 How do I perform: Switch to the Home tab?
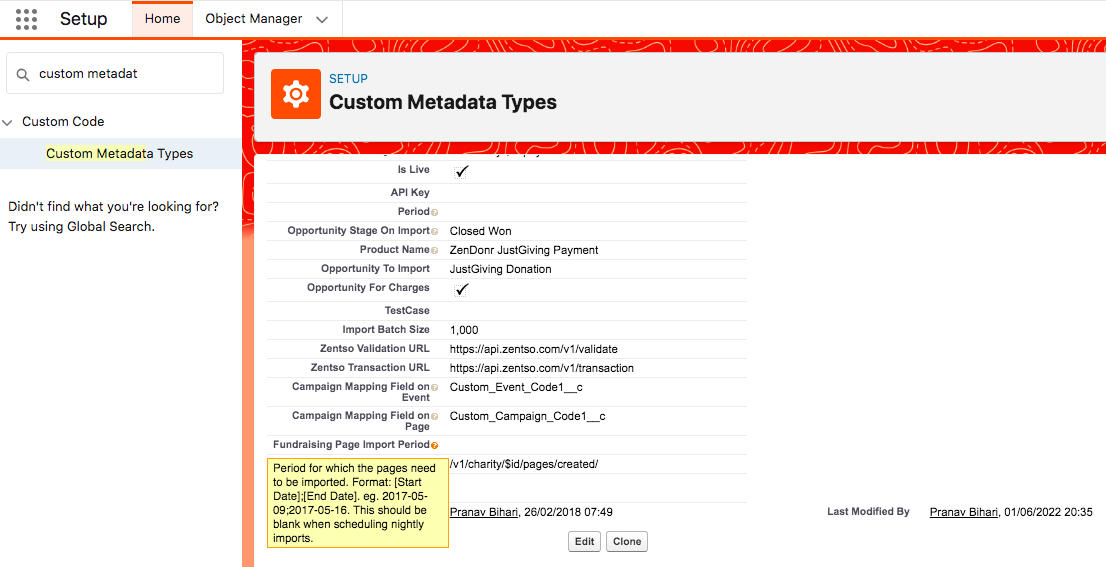coord(162,19)
